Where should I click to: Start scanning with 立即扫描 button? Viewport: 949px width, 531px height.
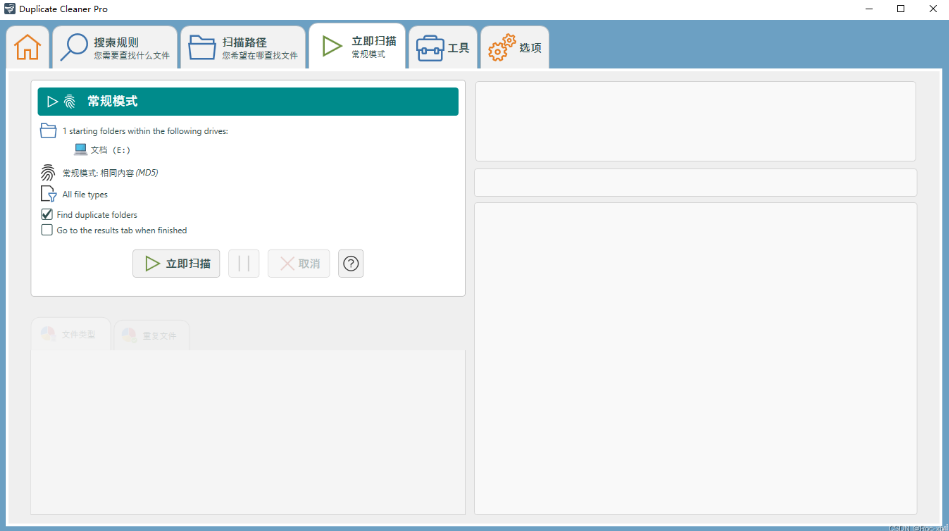pyautogui.click(x=176, y=264)
